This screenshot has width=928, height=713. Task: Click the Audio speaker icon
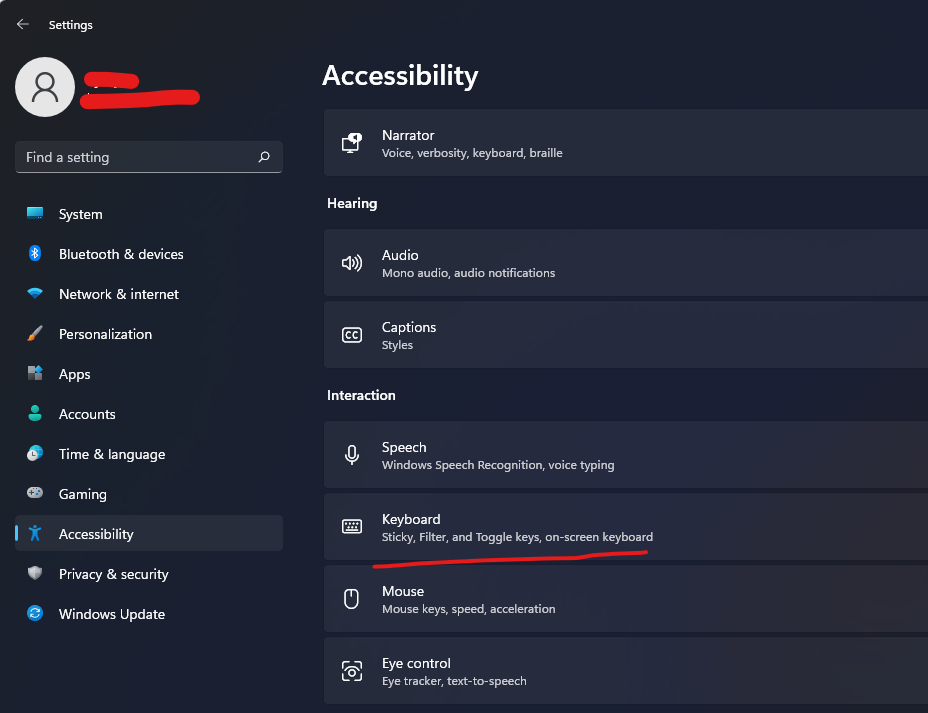(352, 263)
